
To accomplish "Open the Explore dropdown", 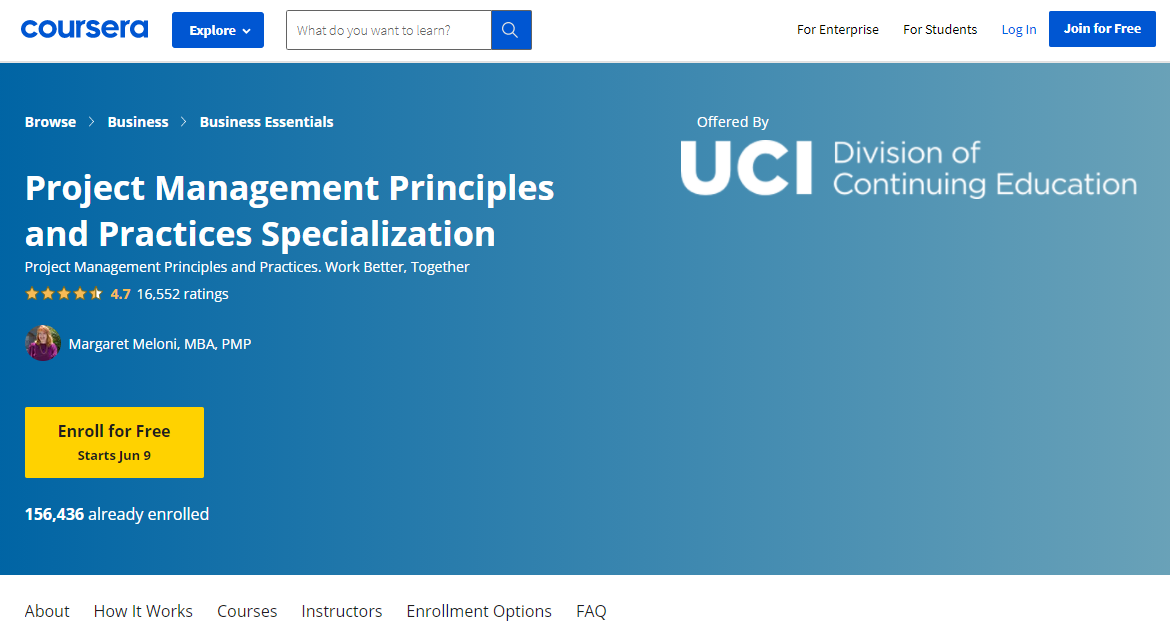I will point(217,30).
